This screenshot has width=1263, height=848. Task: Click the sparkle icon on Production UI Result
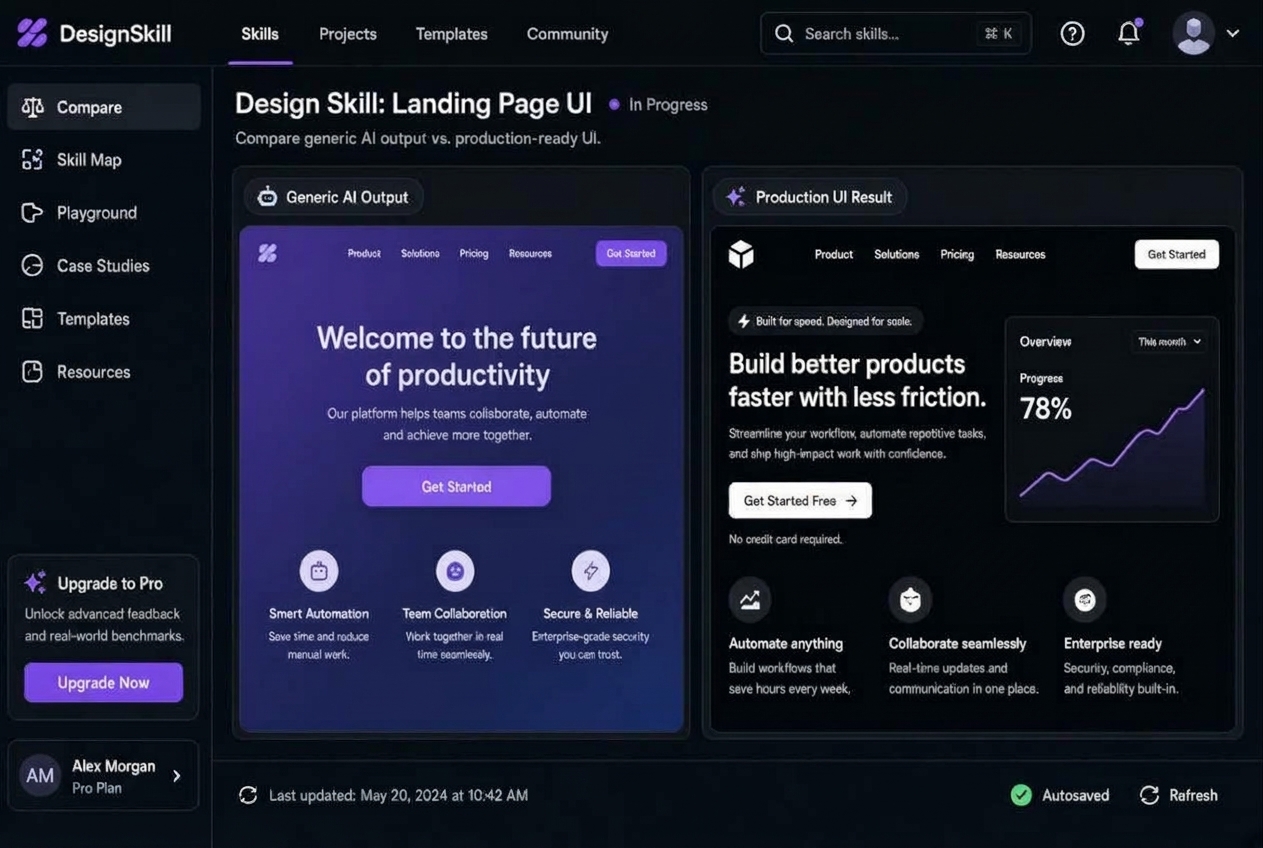tap(736, 197)
